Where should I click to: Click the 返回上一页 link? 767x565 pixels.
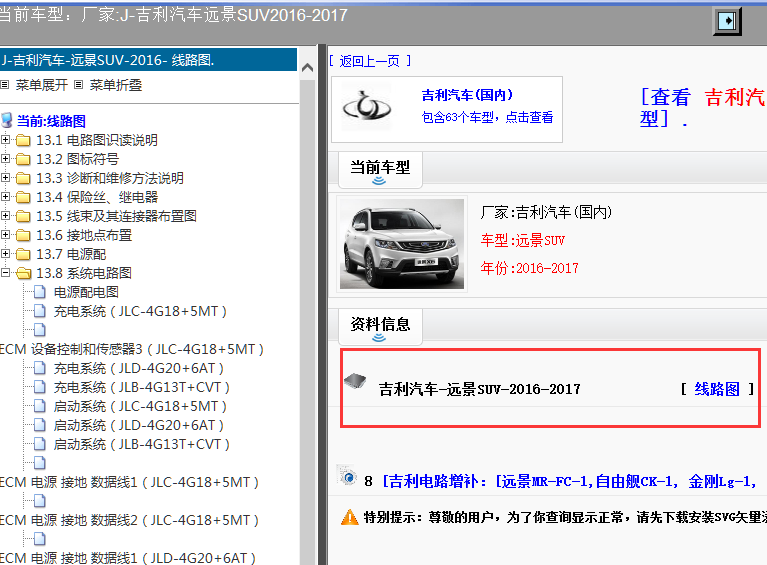(x=369, y=61)
